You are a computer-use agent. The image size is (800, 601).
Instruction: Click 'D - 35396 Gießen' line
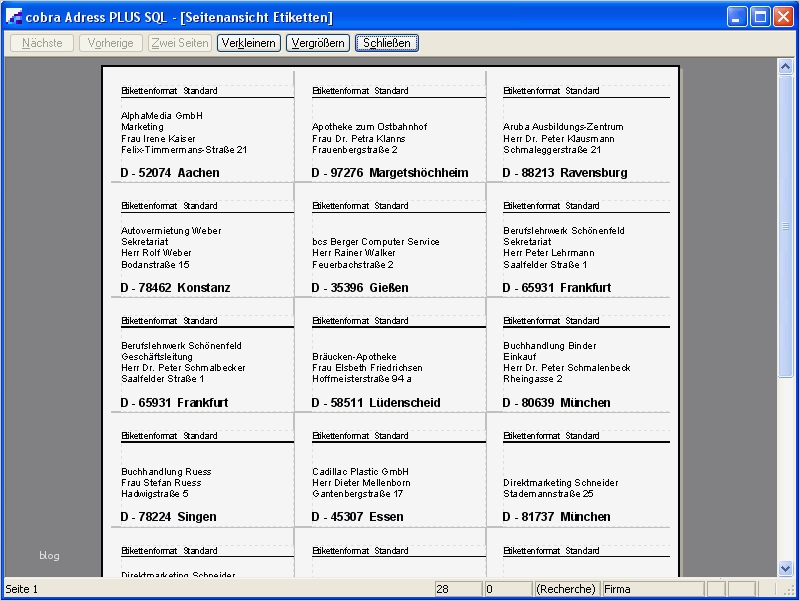coord(360,288)
